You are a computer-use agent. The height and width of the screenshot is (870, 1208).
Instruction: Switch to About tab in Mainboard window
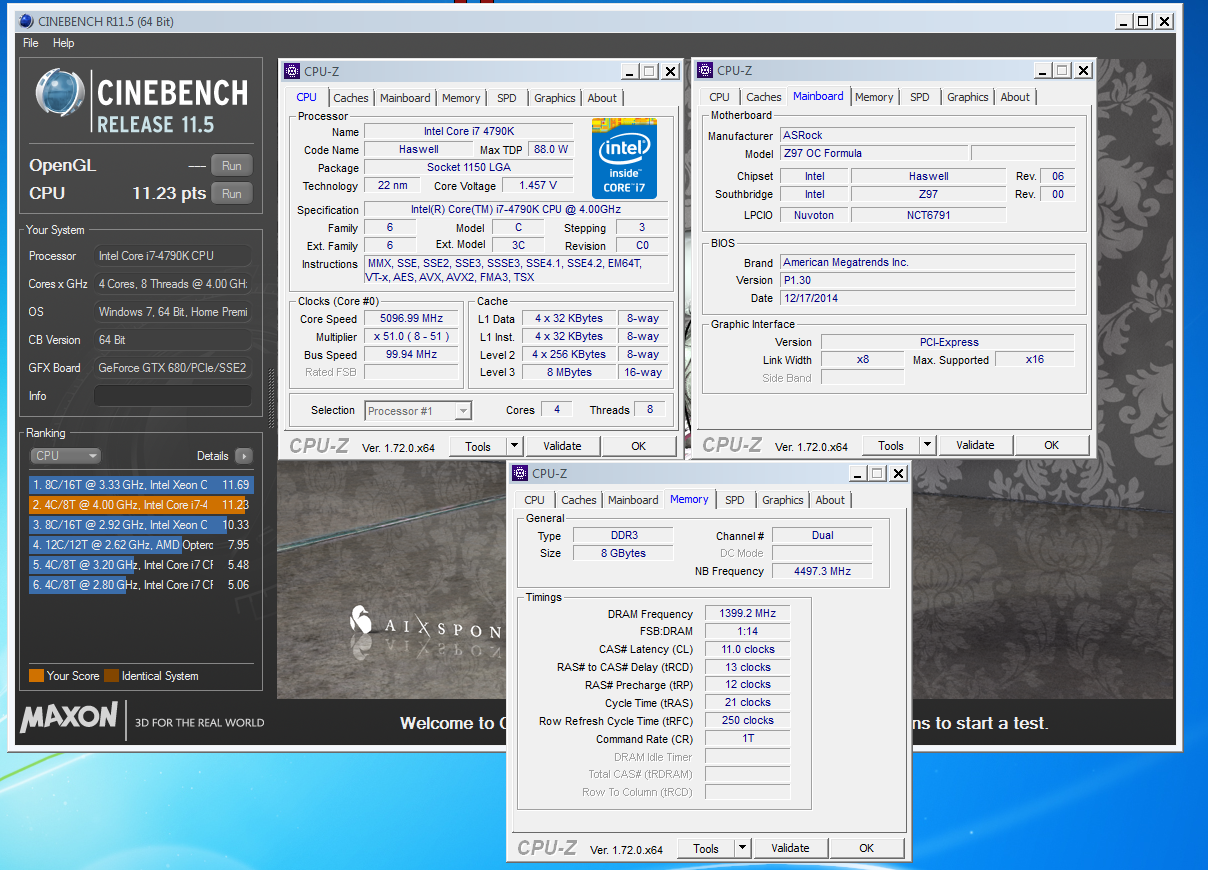(1015, 97)
